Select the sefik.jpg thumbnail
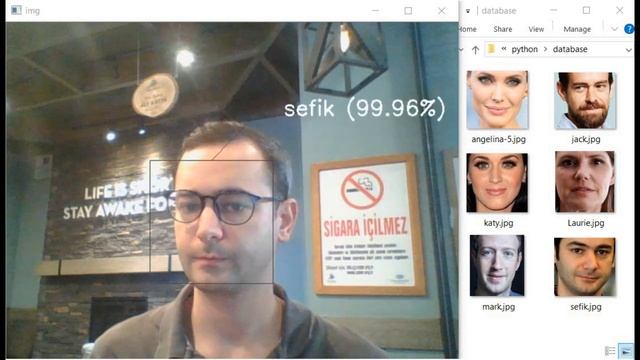The width and height of the screenshot is (640, 360). 585,267
